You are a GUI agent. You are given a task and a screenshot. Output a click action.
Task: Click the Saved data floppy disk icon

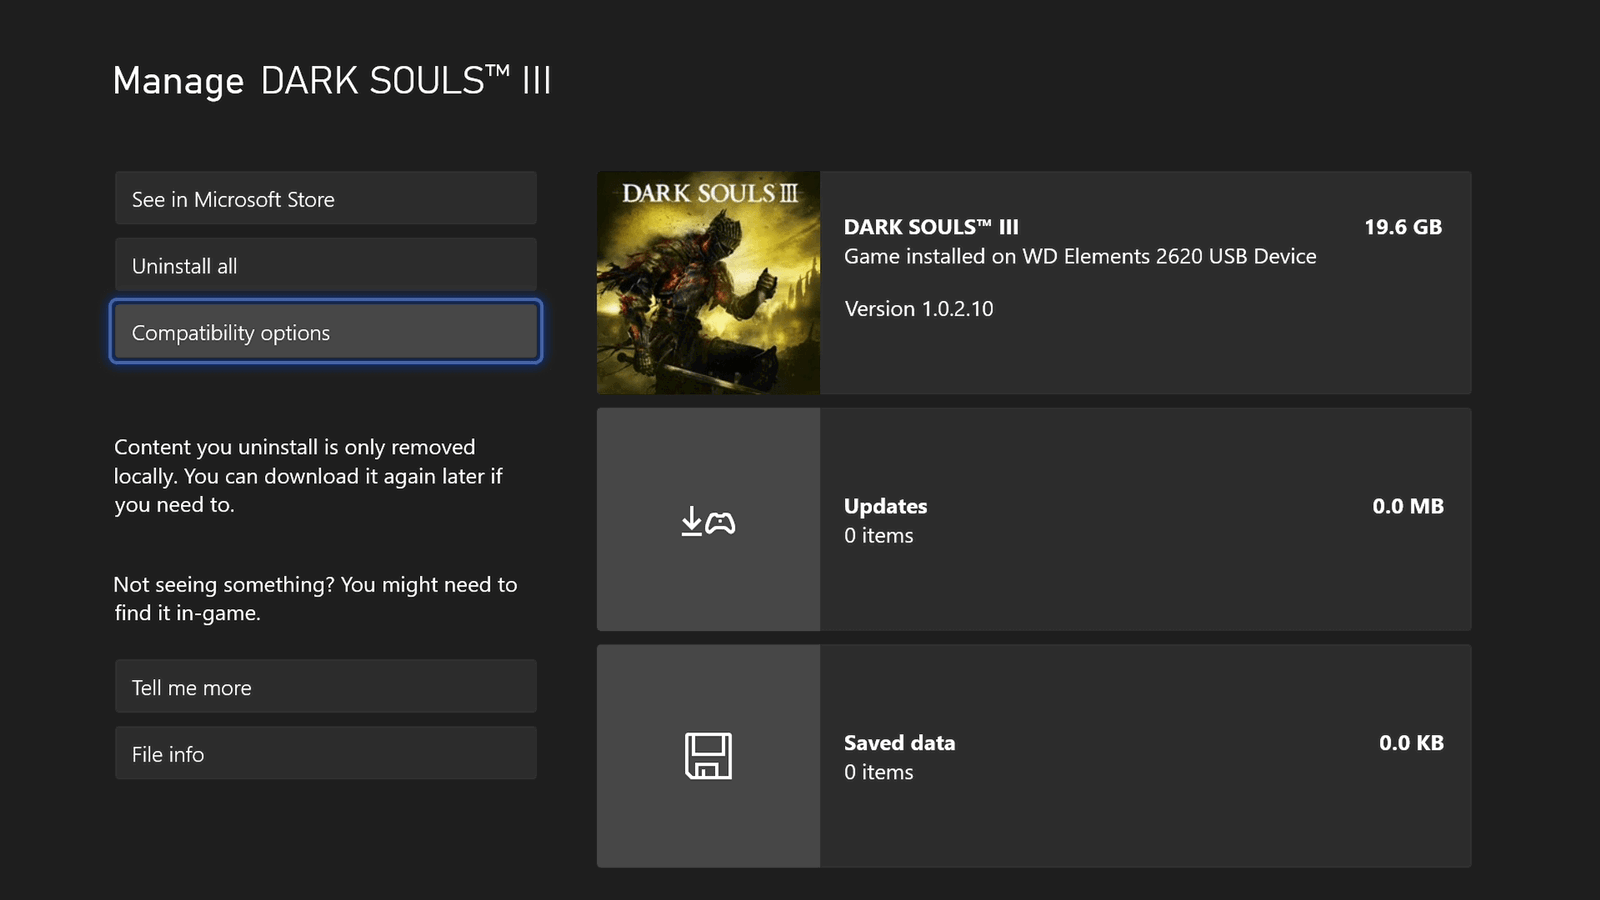[708, 756]
